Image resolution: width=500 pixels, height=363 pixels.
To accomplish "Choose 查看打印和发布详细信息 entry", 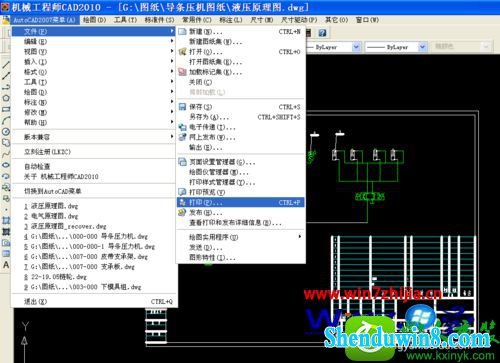I will coord(240,222).
